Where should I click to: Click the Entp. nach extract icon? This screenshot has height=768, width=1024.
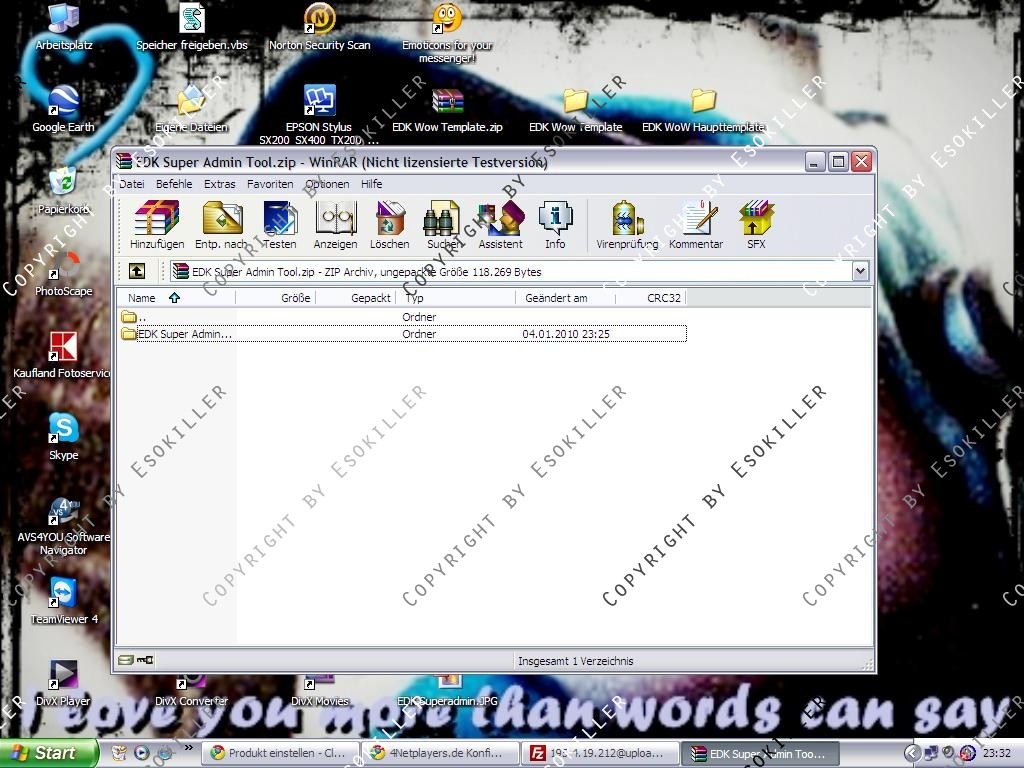[x=221, y=225]
